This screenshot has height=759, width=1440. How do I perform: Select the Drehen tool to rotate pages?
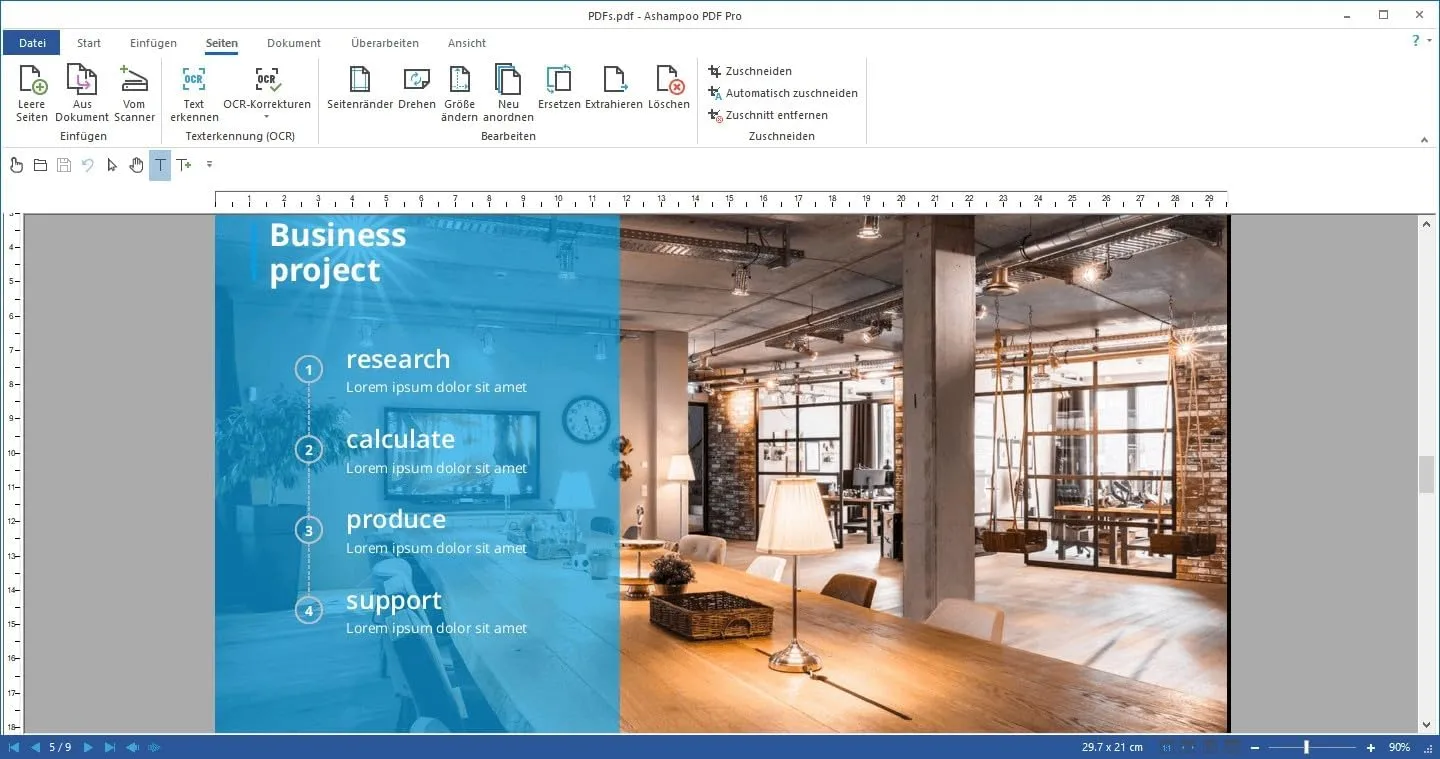(416, 89)
